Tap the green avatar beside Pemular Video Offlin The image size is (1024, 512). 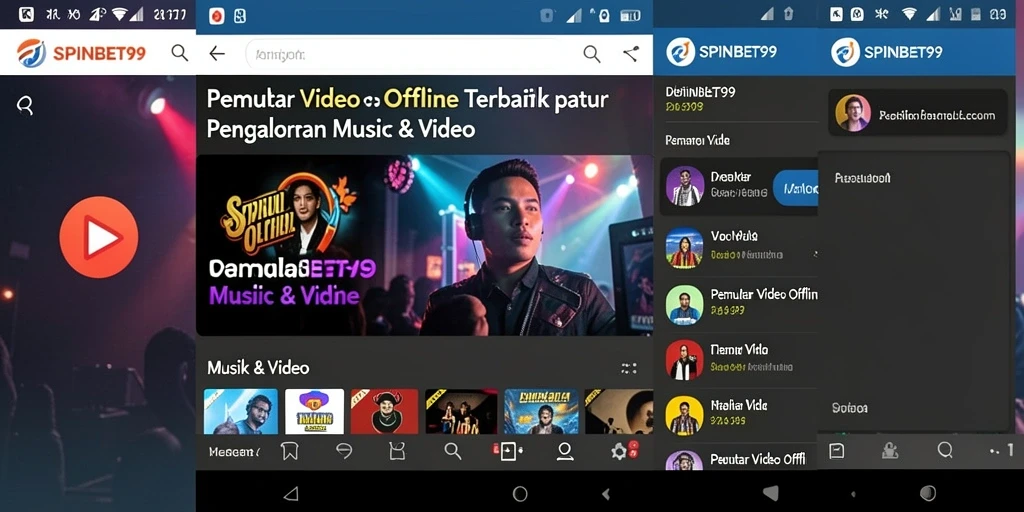(x=684, y=305)
